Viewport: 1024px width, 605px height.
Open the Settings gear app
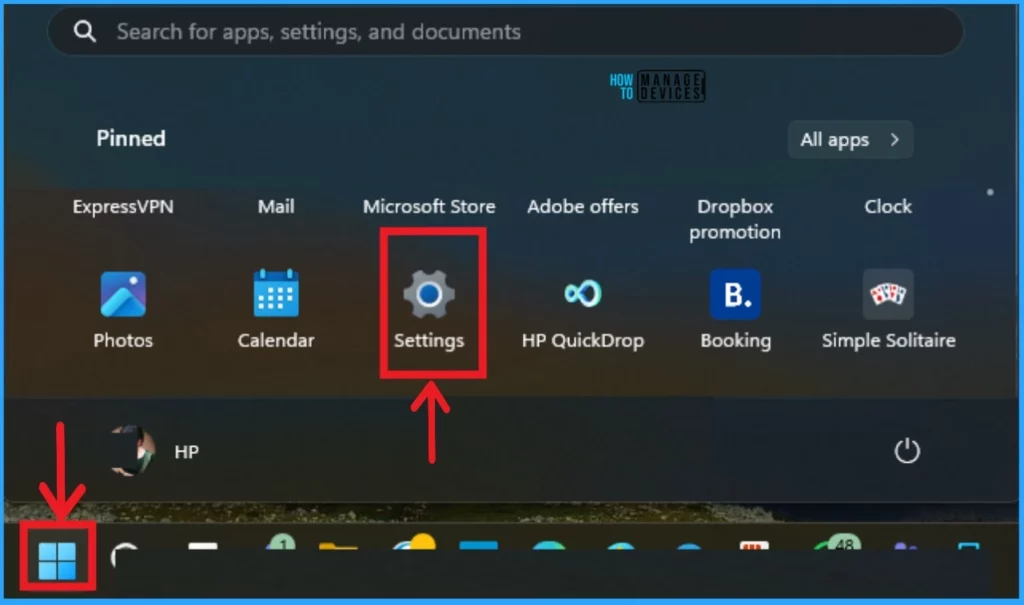(429, 310)
